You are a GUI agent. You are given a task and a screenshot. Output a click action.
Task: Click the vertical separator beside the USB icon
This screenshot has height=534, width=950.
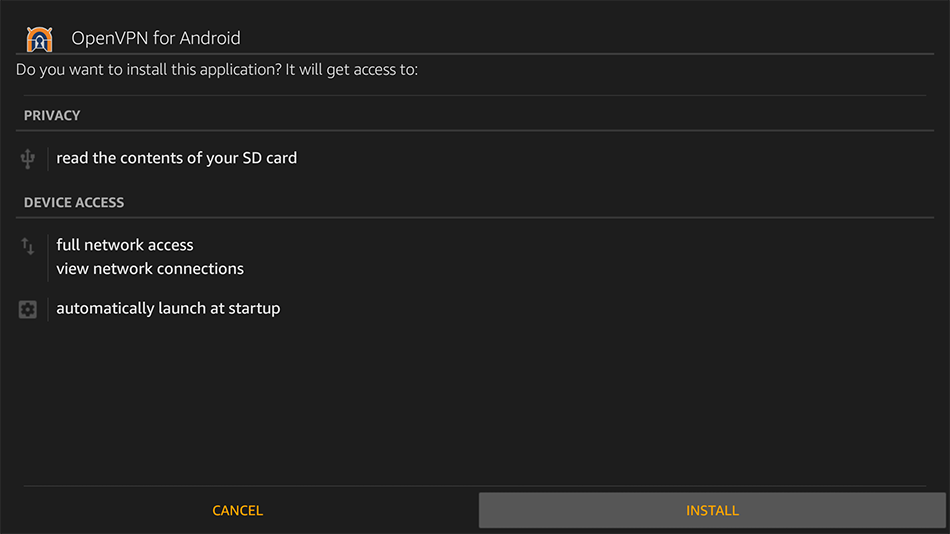tap(48, 158)
